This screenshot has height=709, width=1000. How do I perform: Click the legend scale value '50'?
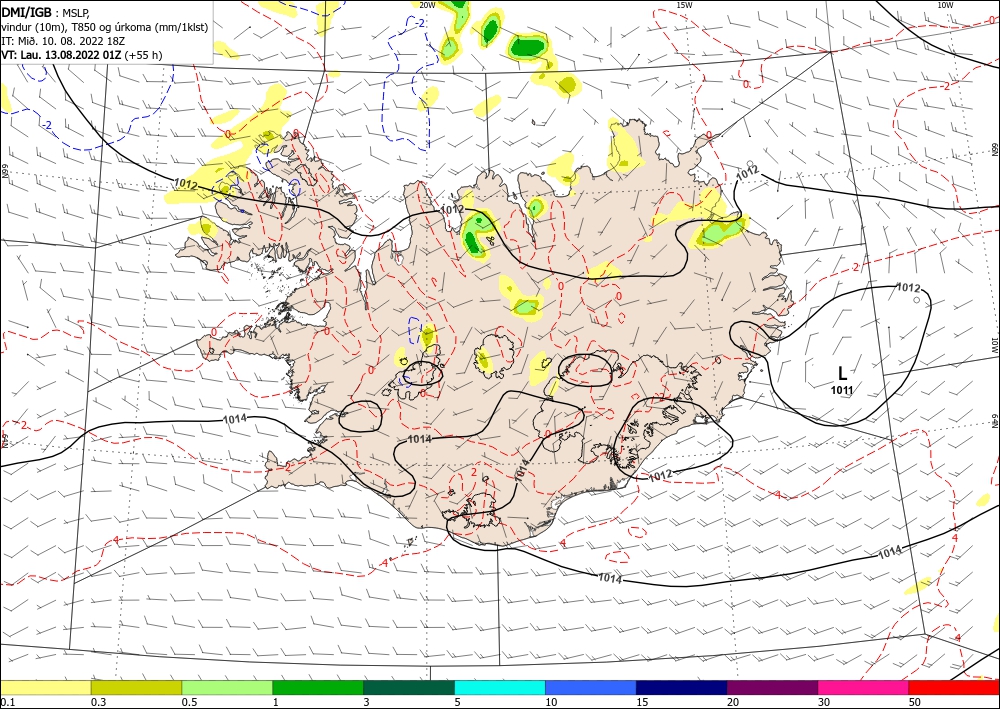[915, 702]
